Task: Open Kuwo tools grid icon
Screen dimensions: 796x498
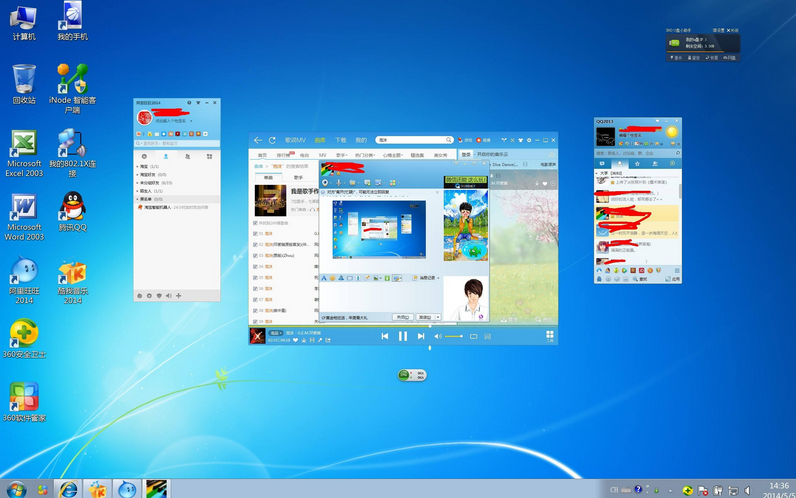Action: tap(549, 335)
